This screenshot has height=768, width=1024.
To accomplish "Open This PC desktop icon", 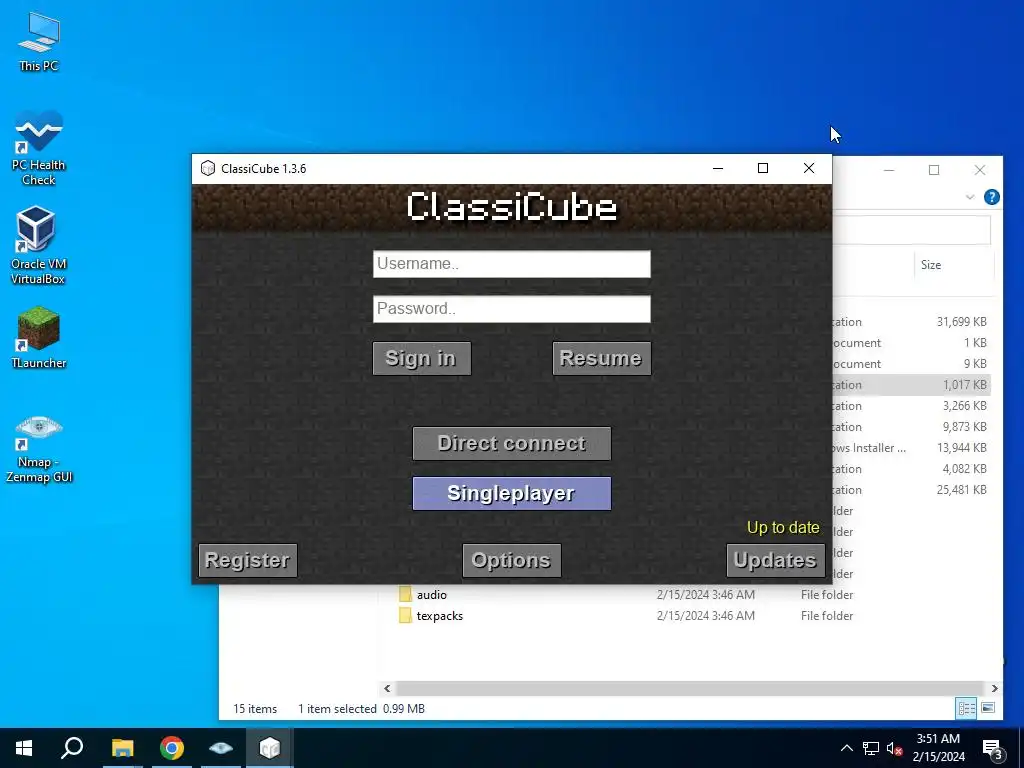I will pyautogui.click(x=39, y=41).
